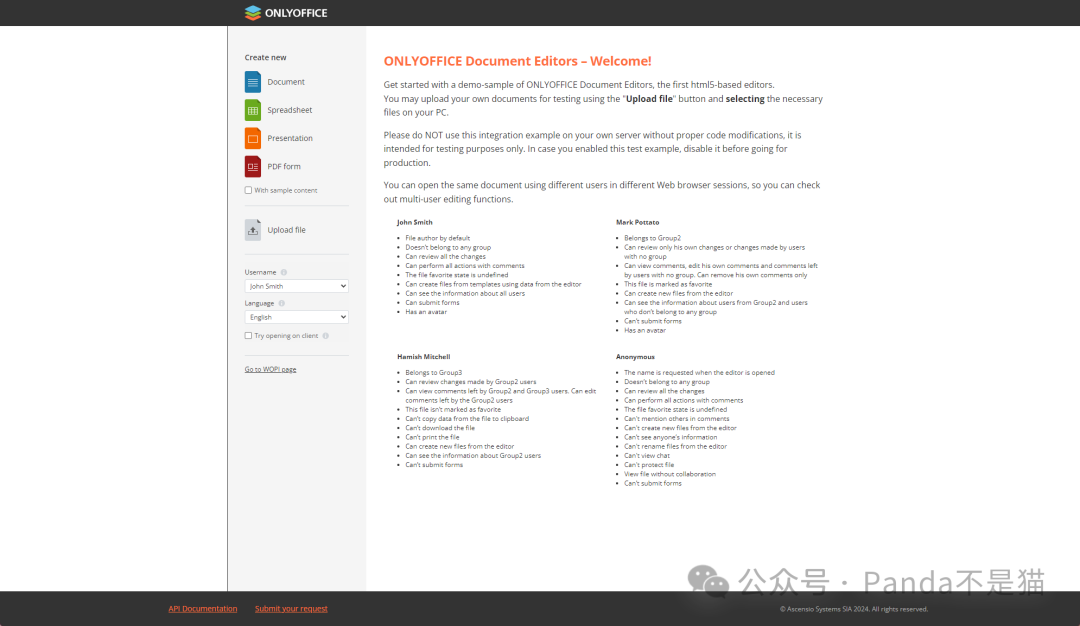Open the Go to WOPI page link
The width and height of the screenshot is (1080, 626).
tap(270, 369)
